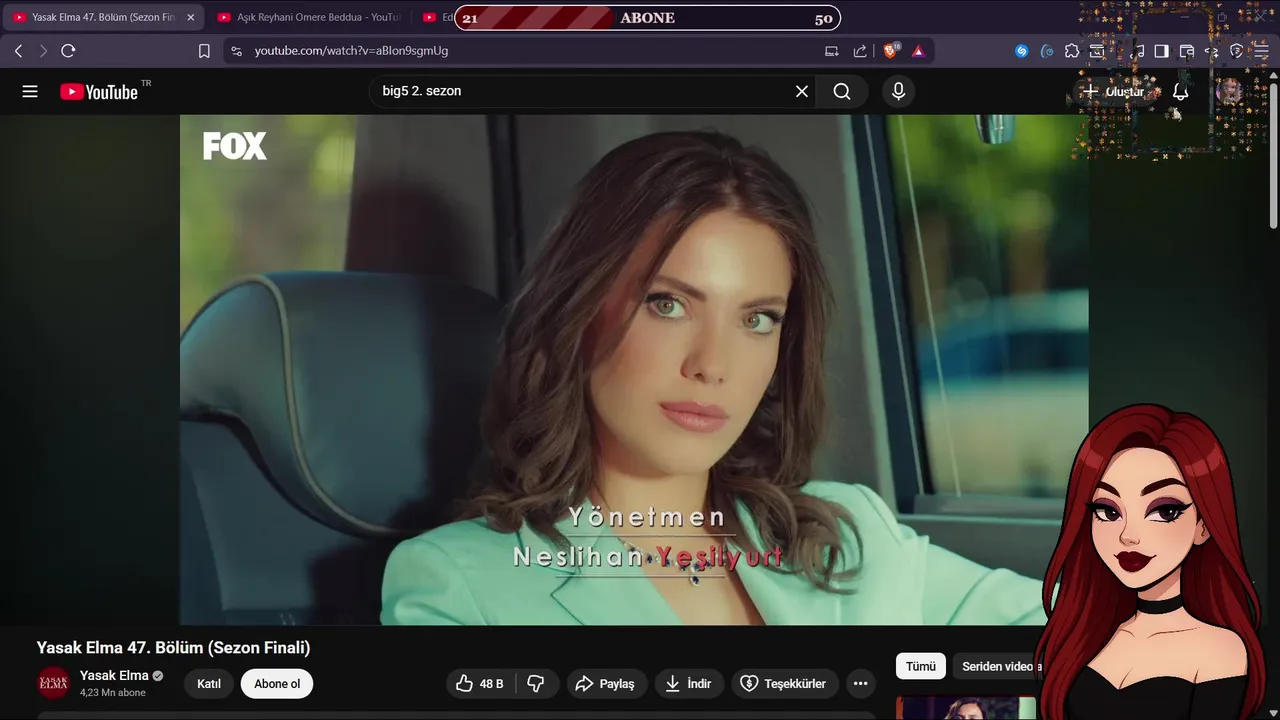Switch to Aşık Reyhani Omere Beddua tab
Image resolution: width=1280 pixels, height=720 pixels.
coord(308,18)
